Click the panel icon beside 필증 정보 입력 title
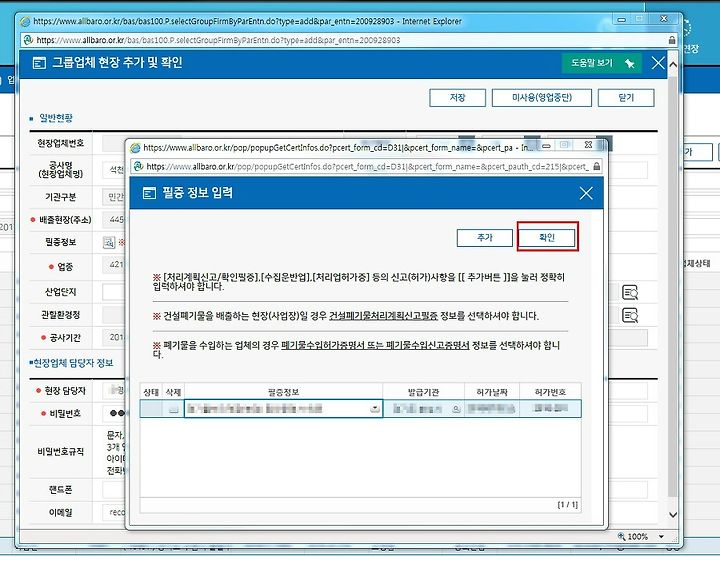Image resolution: width=720 pixels, height=584 pixels. (x=150, y=193)
